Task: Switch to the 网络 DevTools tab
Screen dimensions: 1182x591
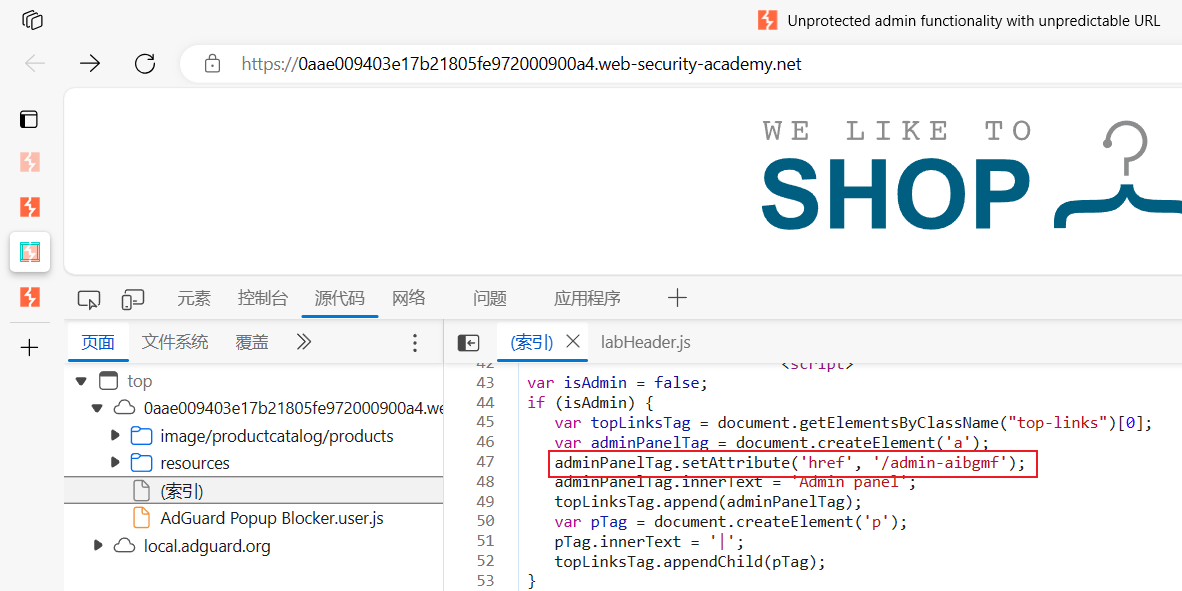Action: click(x=409, y=299)
